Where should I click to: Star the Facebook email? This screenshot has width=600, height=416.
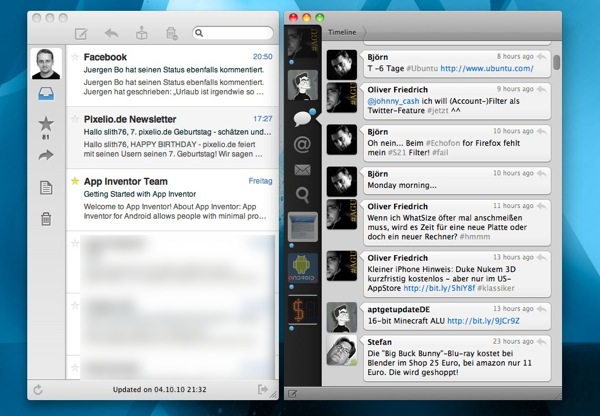(75, 57)
